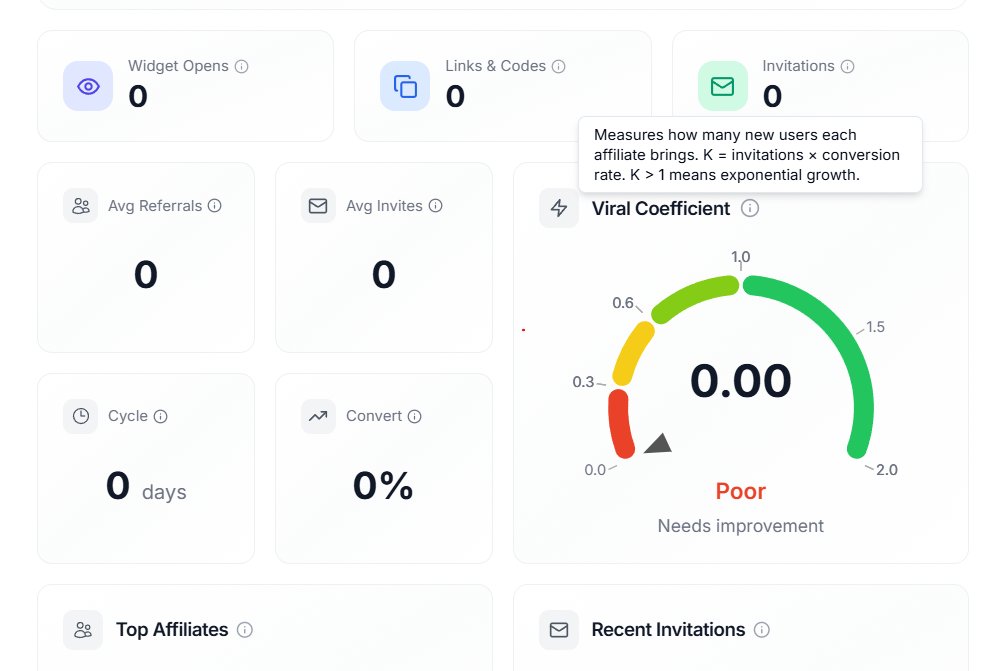The height and width of the screenshot is (671, 998).
Task: Click the lightning icon beside Viral Coefficient
Action: pos(559,208)
